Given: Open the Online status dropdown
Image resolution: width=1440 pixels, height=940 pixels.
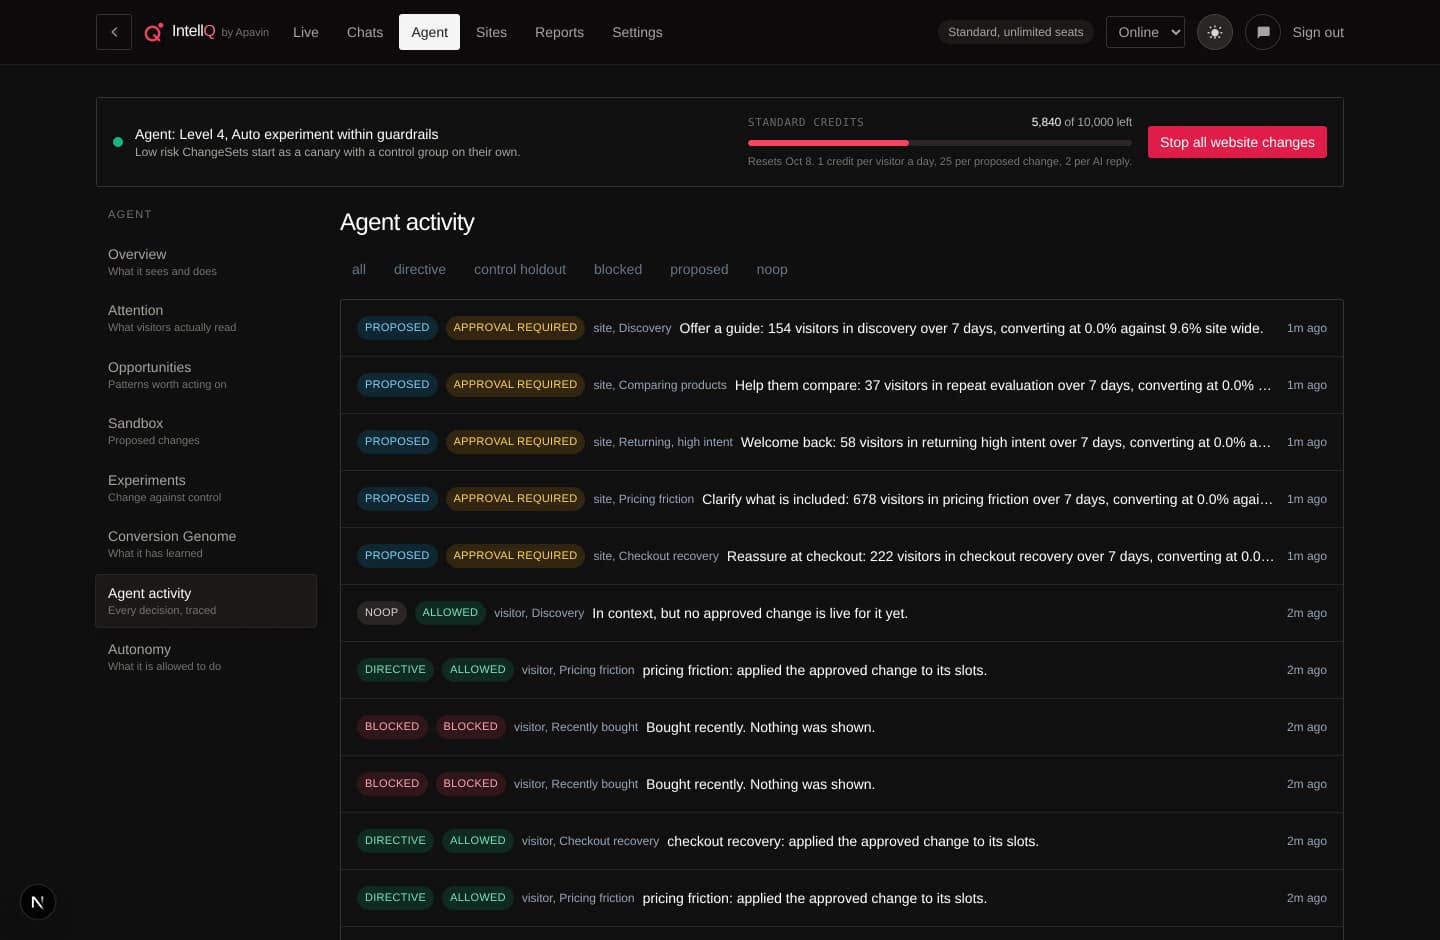Looking at the screenshot, I should (x=1145, y=32).
